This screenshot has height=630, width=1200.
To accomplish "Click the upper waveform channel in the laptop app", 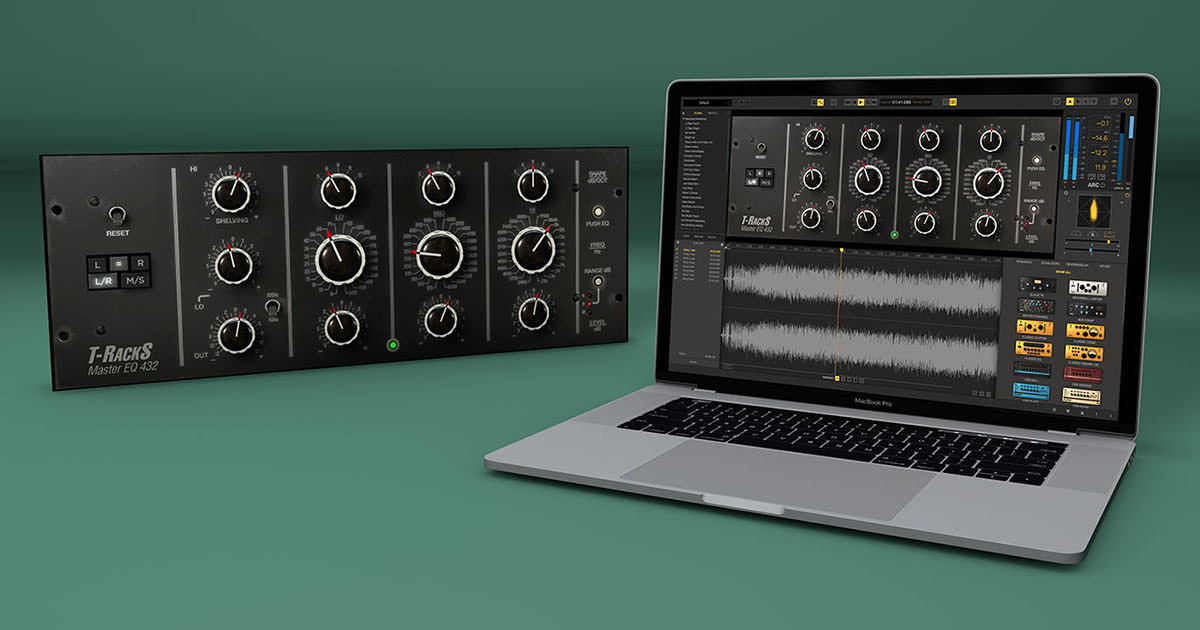I will [x=862, y=285].
